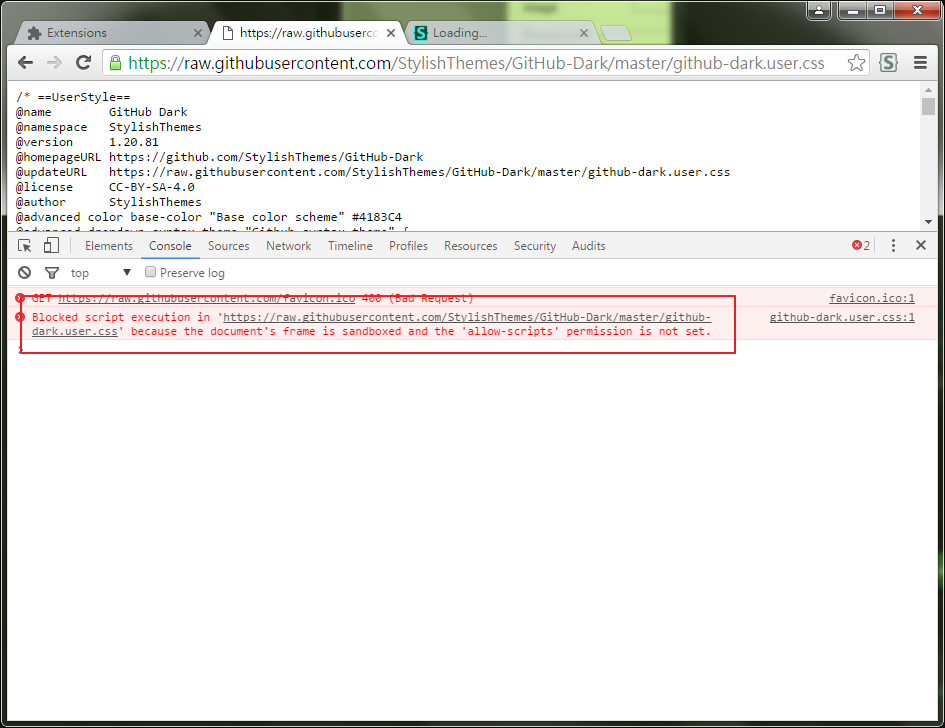Select the raw.githubusercontent browser tab
This screenshot has width=945, height=728.
307,33
